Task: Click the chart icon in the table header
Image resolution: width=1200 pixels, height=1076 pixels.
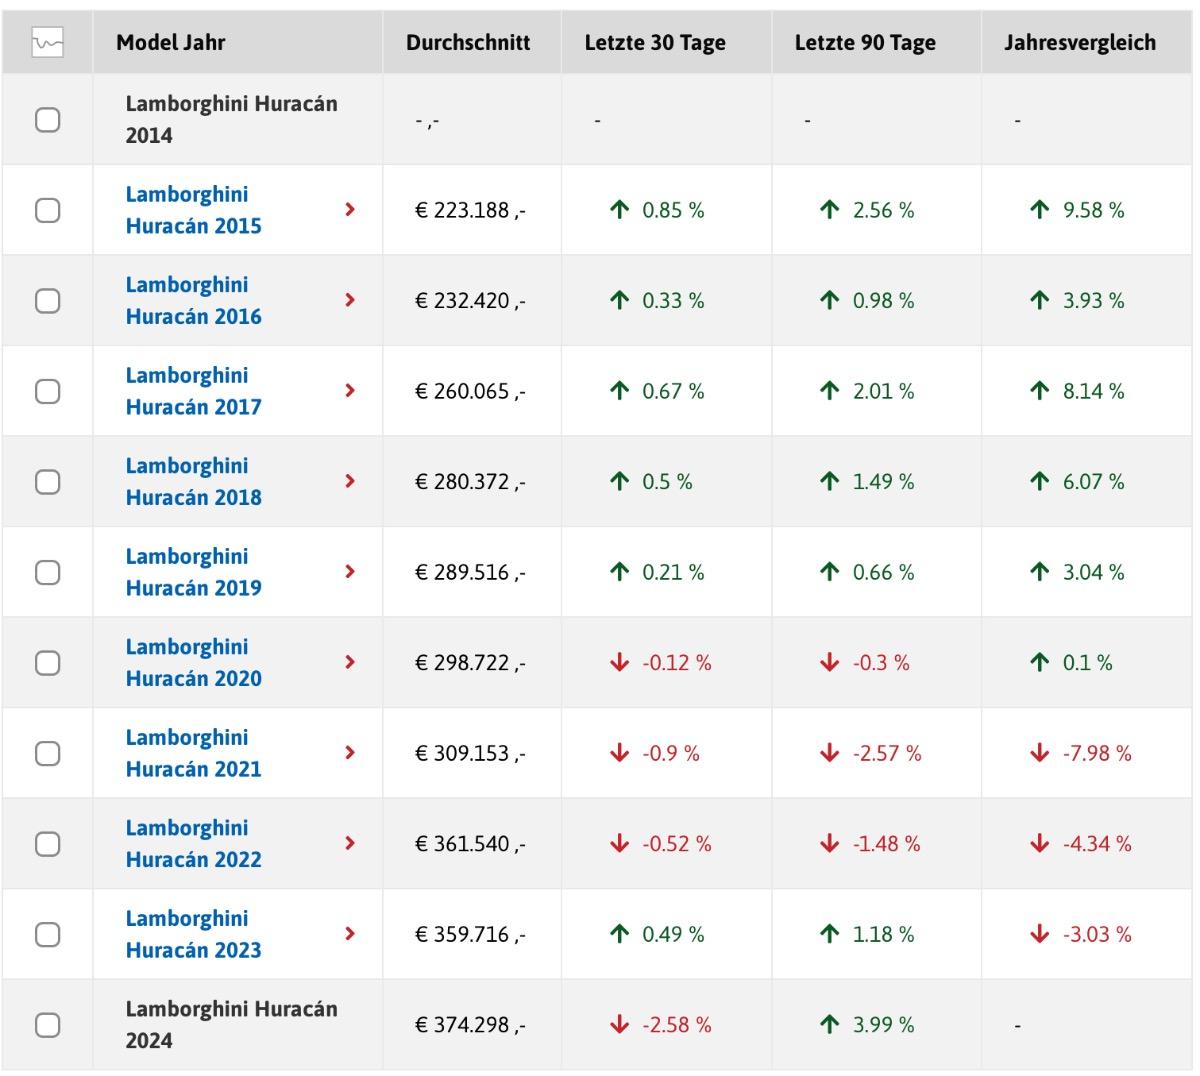Action: [x=47, y=43]
